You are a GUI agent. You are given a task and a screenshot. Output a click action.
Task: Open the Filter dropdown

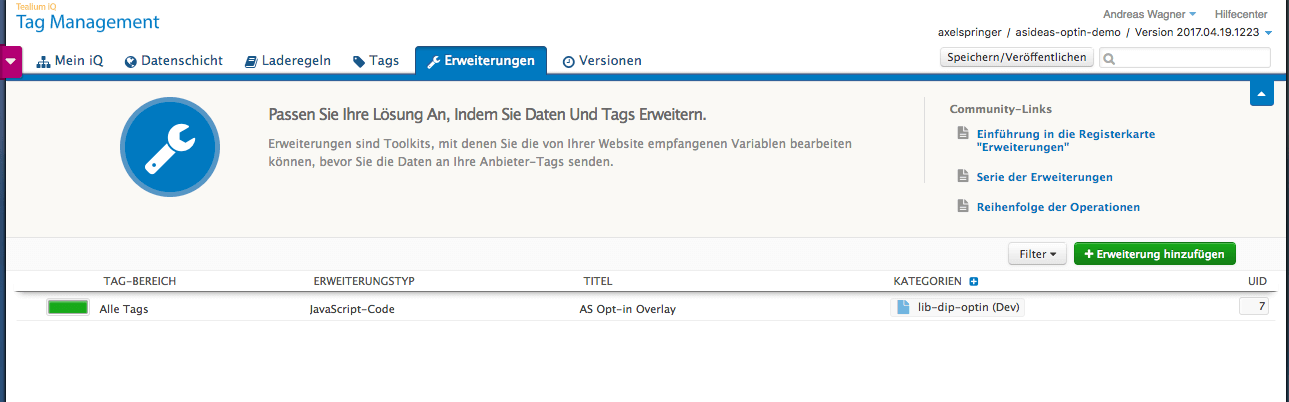[x=1037, y=254]
